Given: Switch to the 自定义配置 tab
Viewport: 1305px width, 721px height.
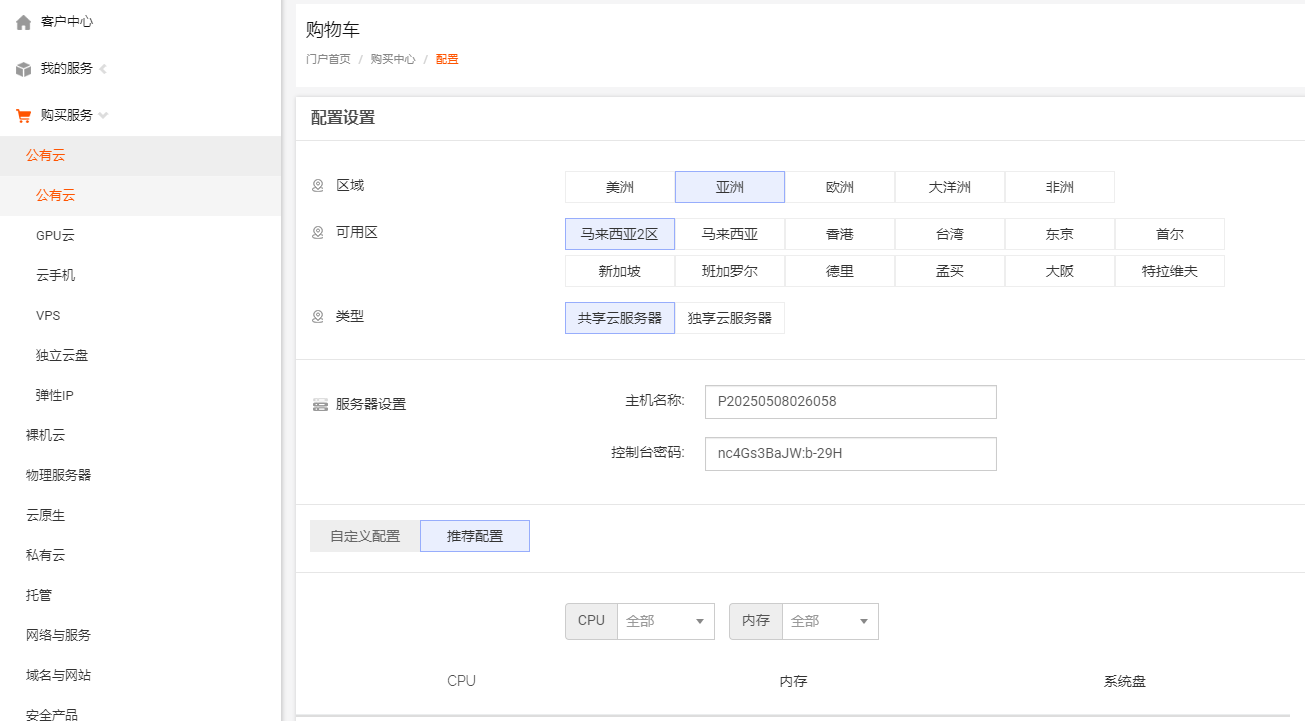Looking at the screenshot, I should [x=365, y=536].
